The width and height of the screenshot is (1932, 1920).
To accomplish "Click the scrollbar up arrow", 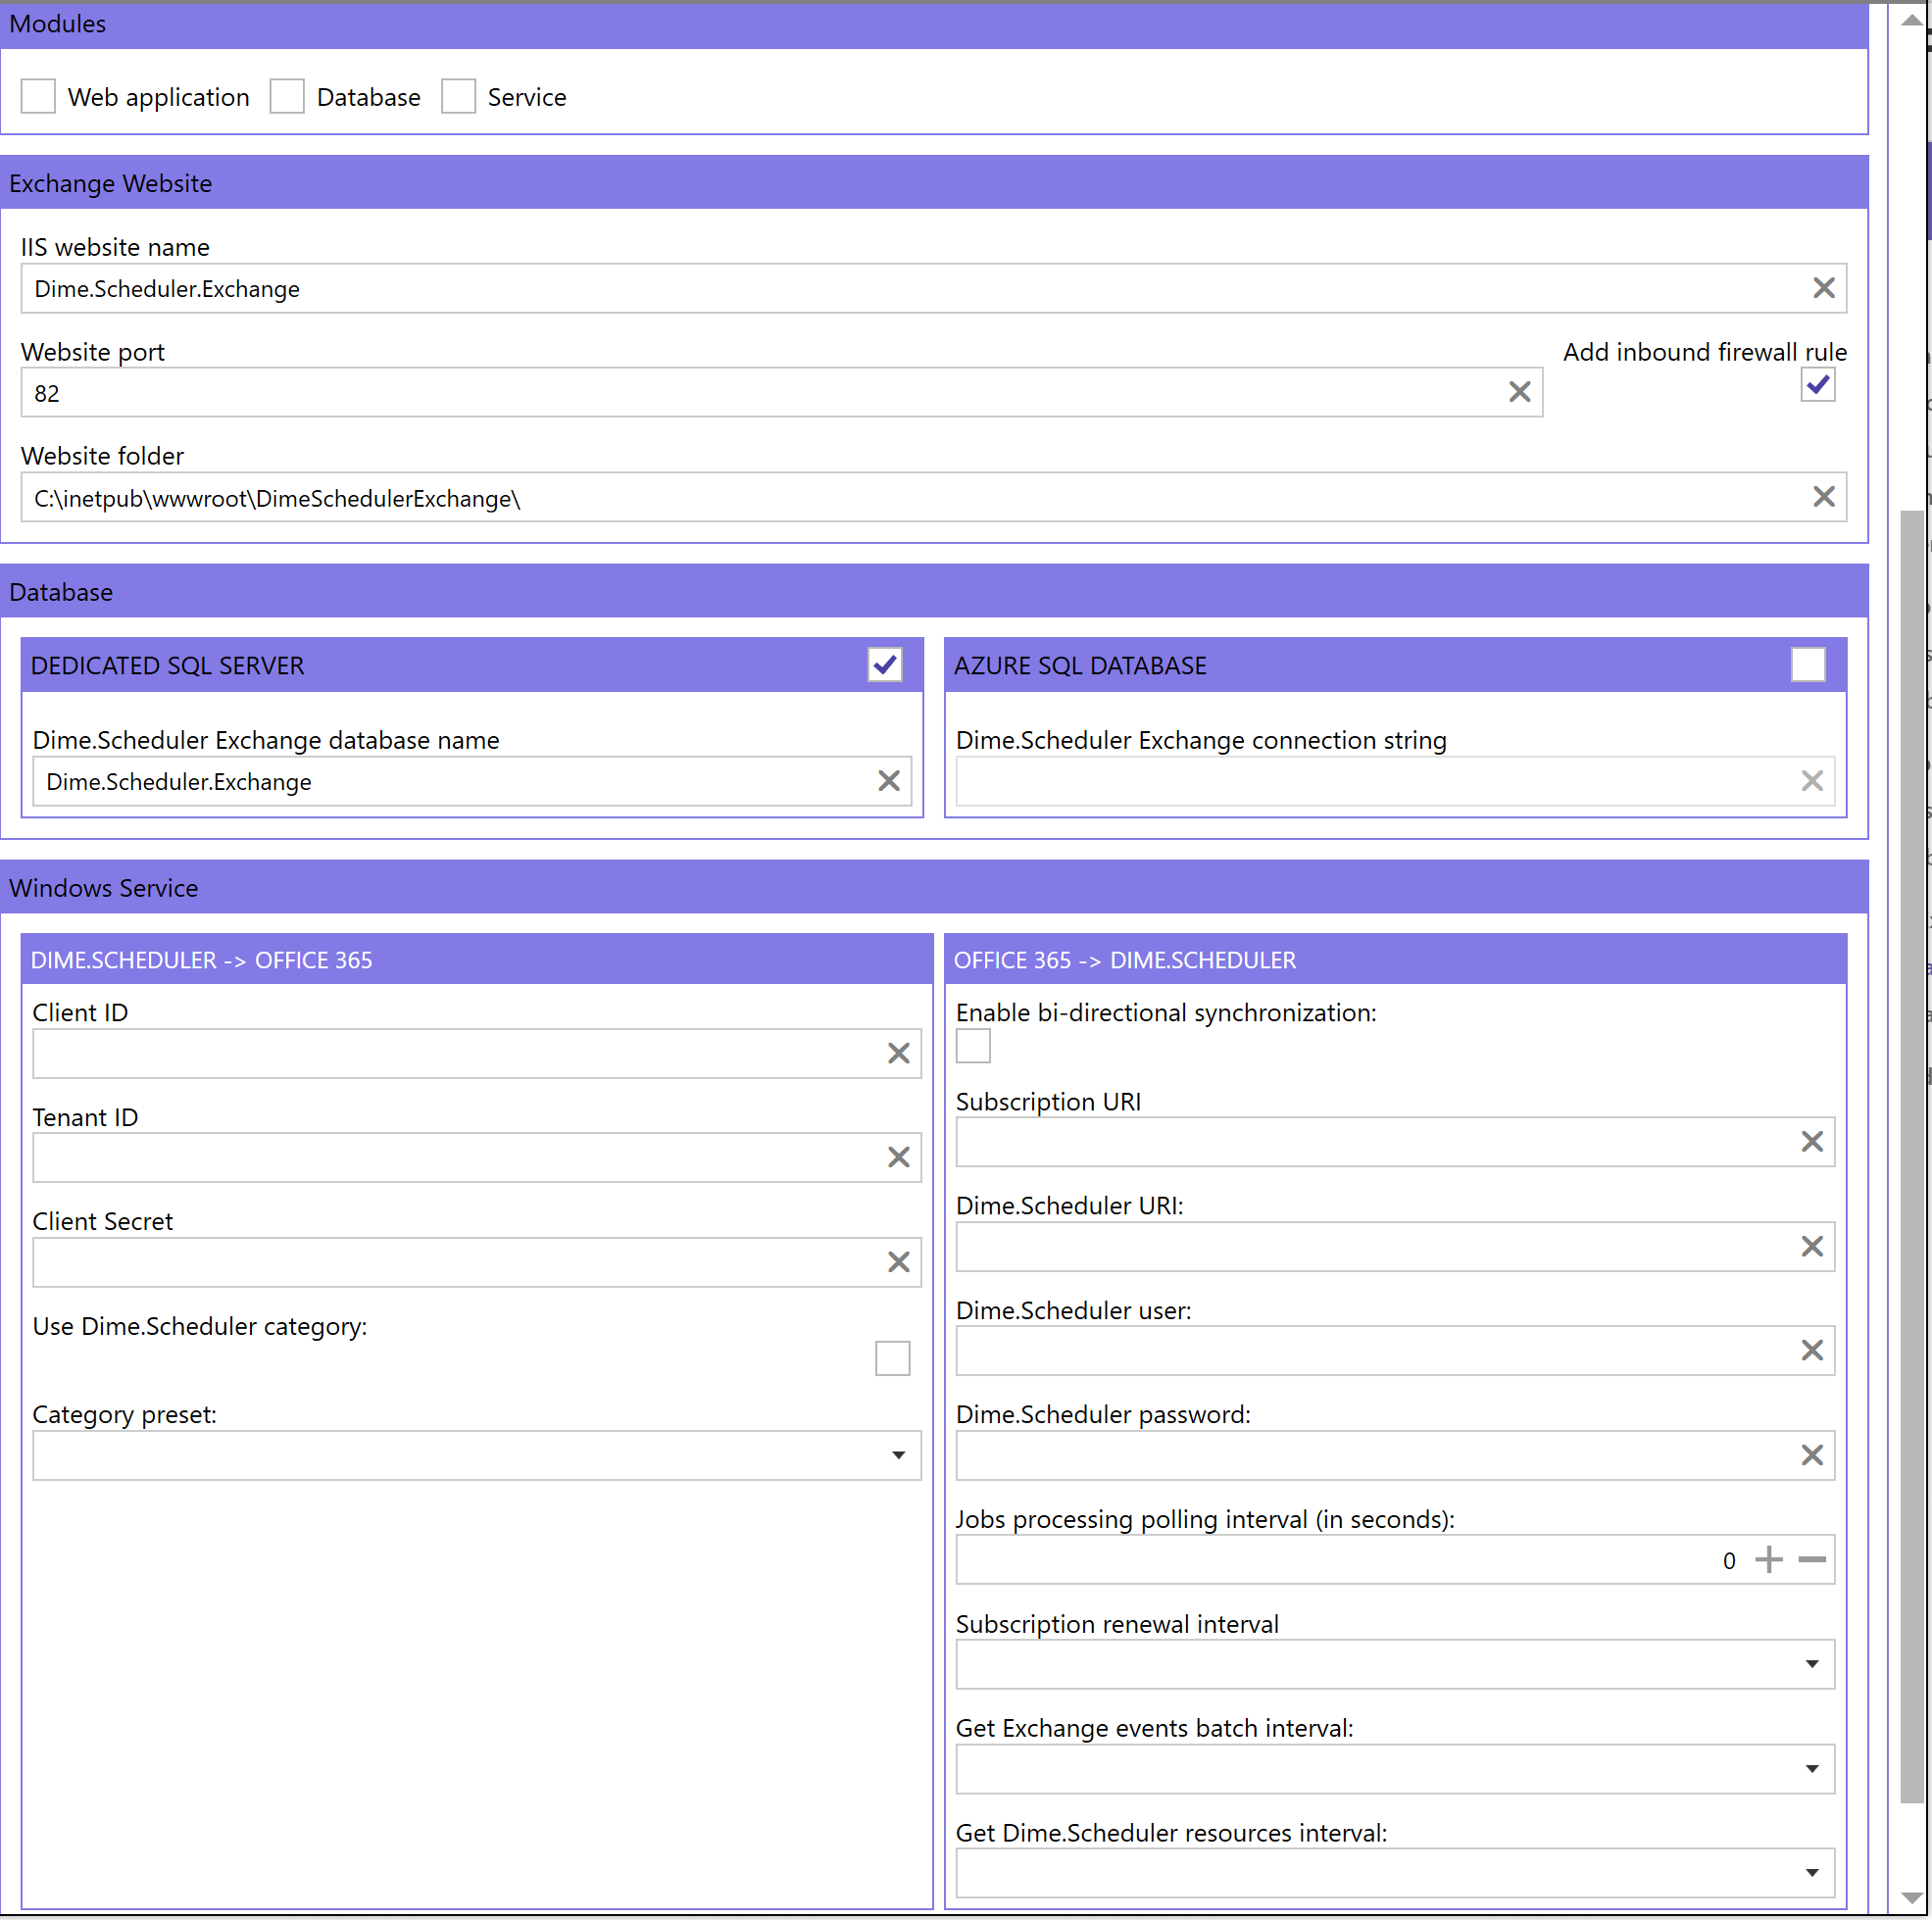I will (1911, 20).
